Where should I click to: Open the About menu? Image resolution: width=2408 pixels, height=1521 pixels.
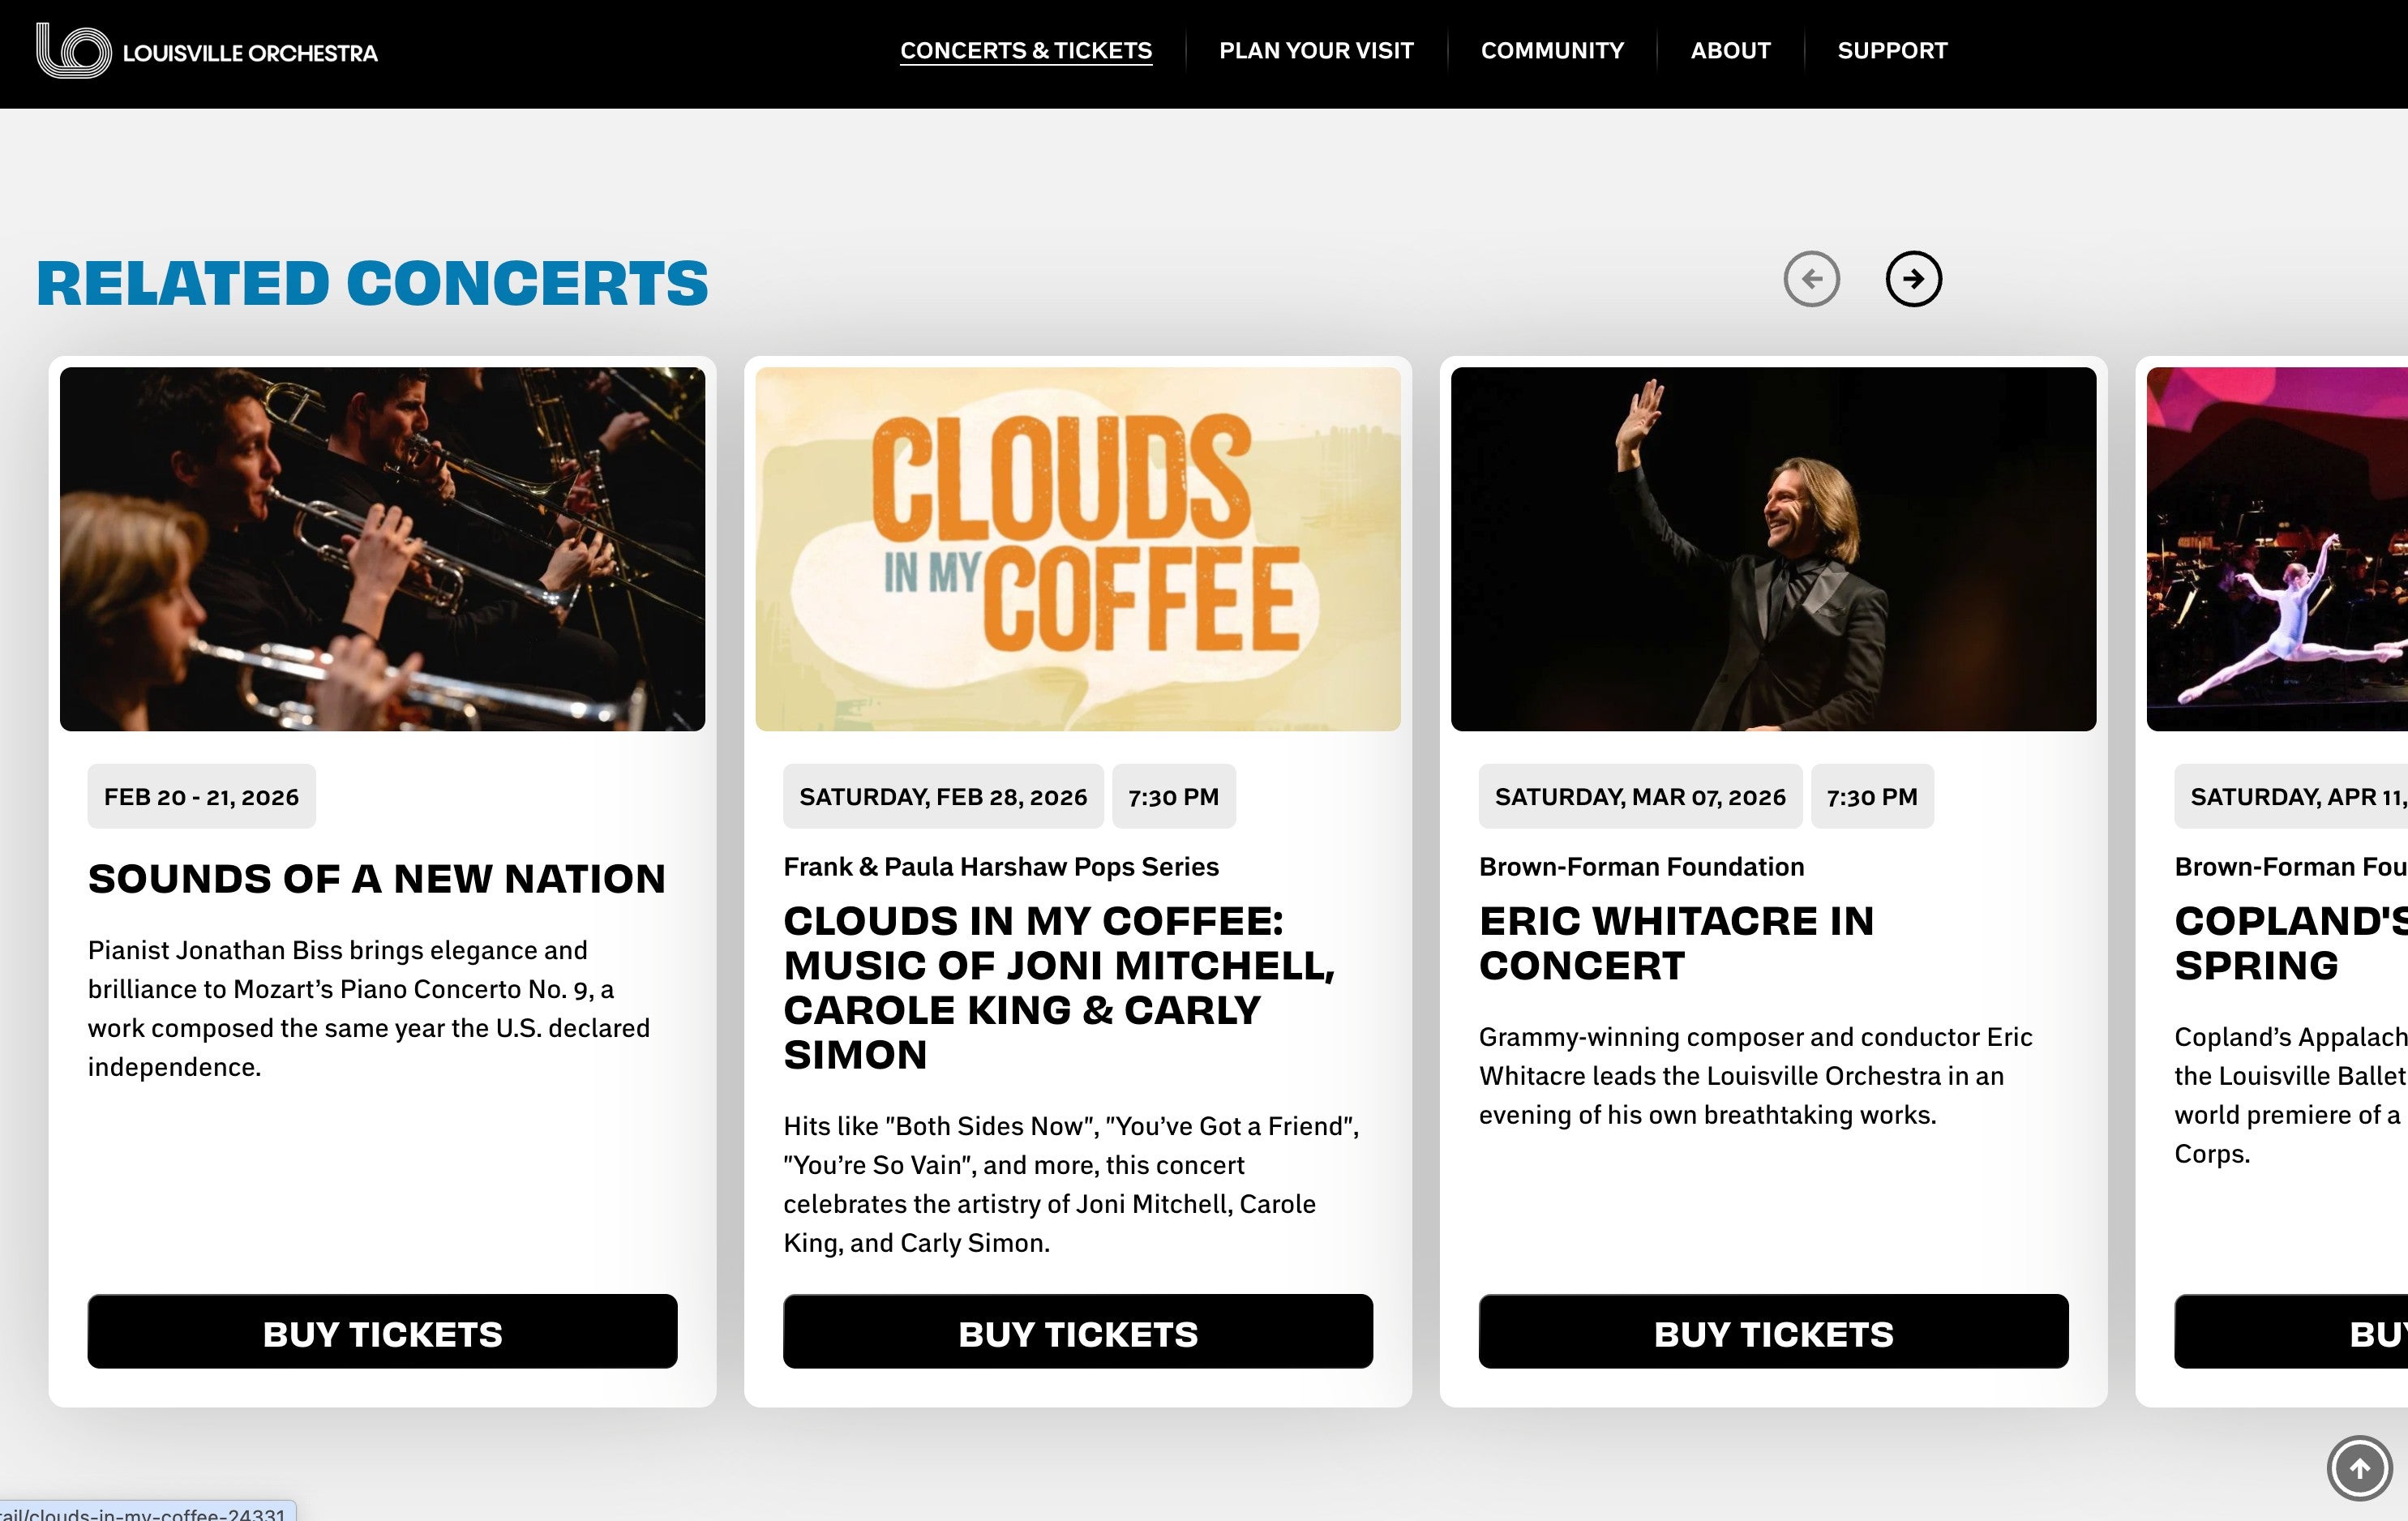tap(1729, 51)
